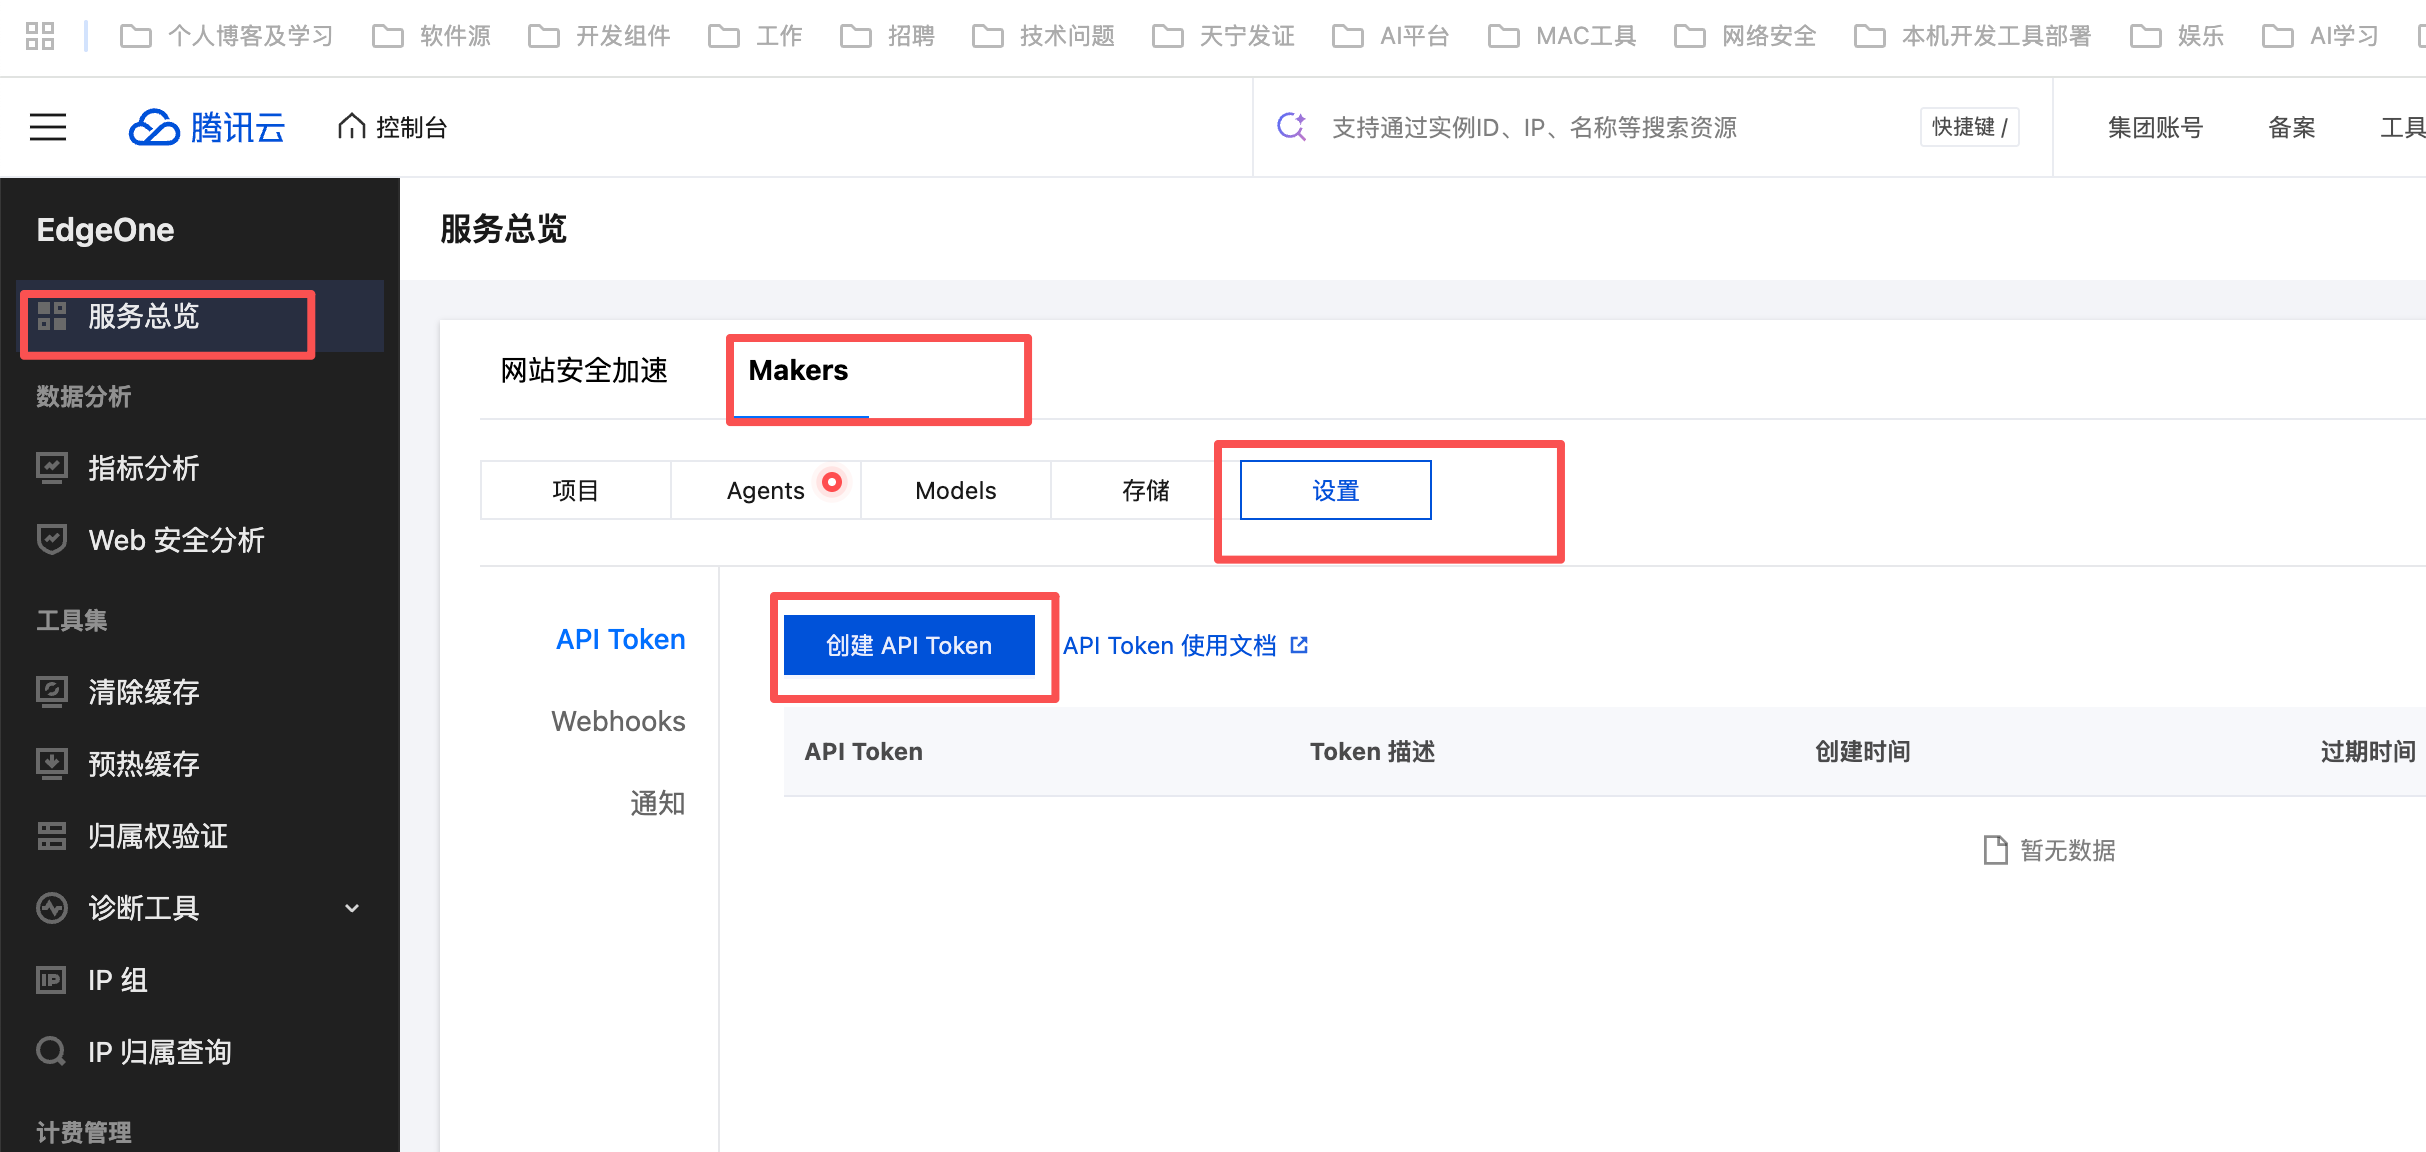This screenshot has height=1152, width=2426.
Task: Click the Tencent Cloud logo
Action: [x=207, y=127]
